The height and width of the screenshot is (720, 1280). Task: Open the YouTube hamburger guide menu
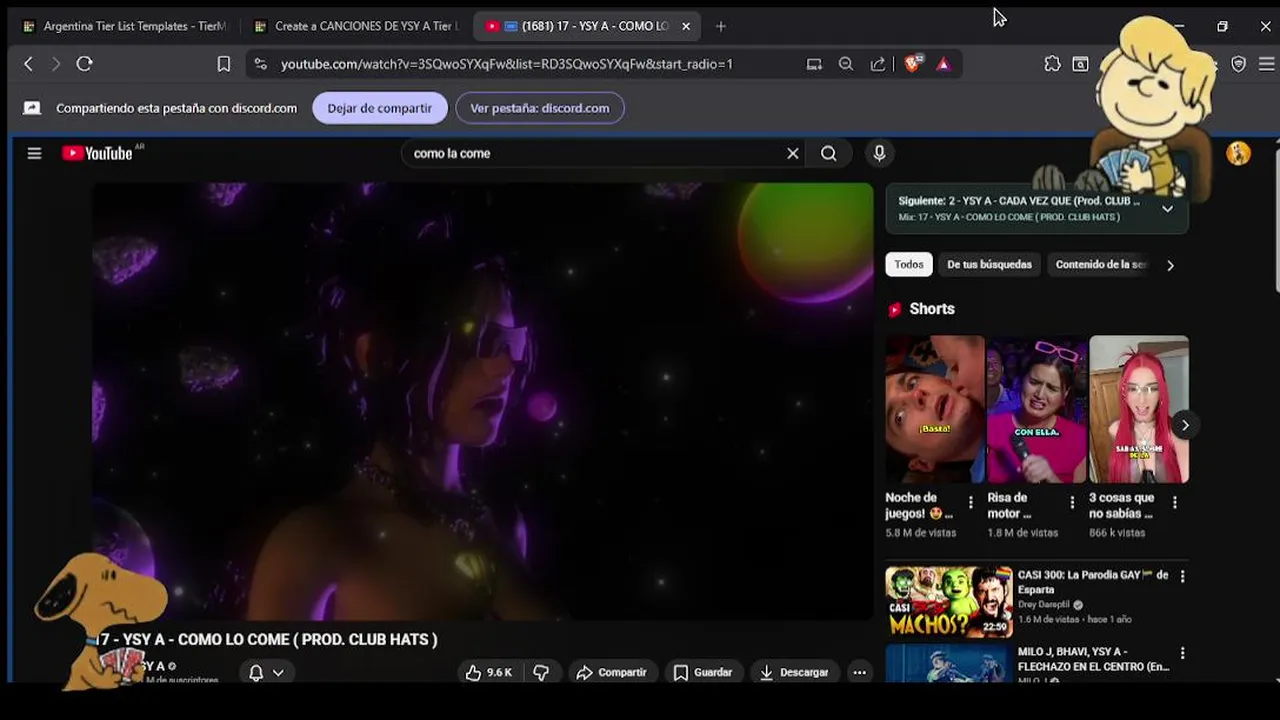click(34, 153)
